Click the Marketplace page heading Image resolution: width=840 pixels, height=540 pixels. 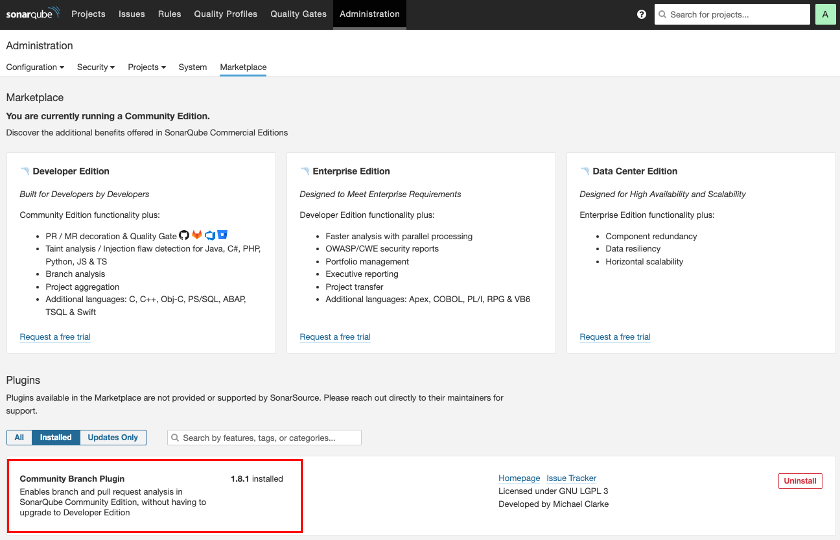click(x=35, y=98)
